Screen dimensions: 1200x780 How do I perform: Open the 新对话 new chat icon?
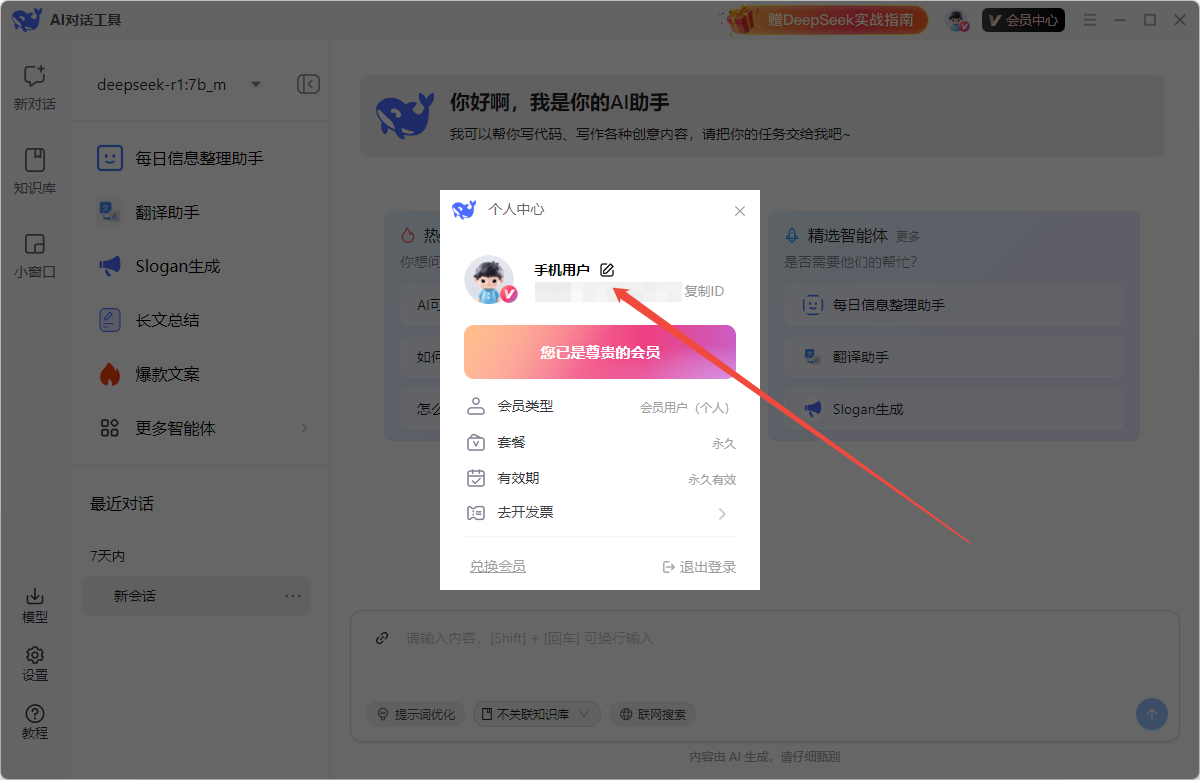35,86
